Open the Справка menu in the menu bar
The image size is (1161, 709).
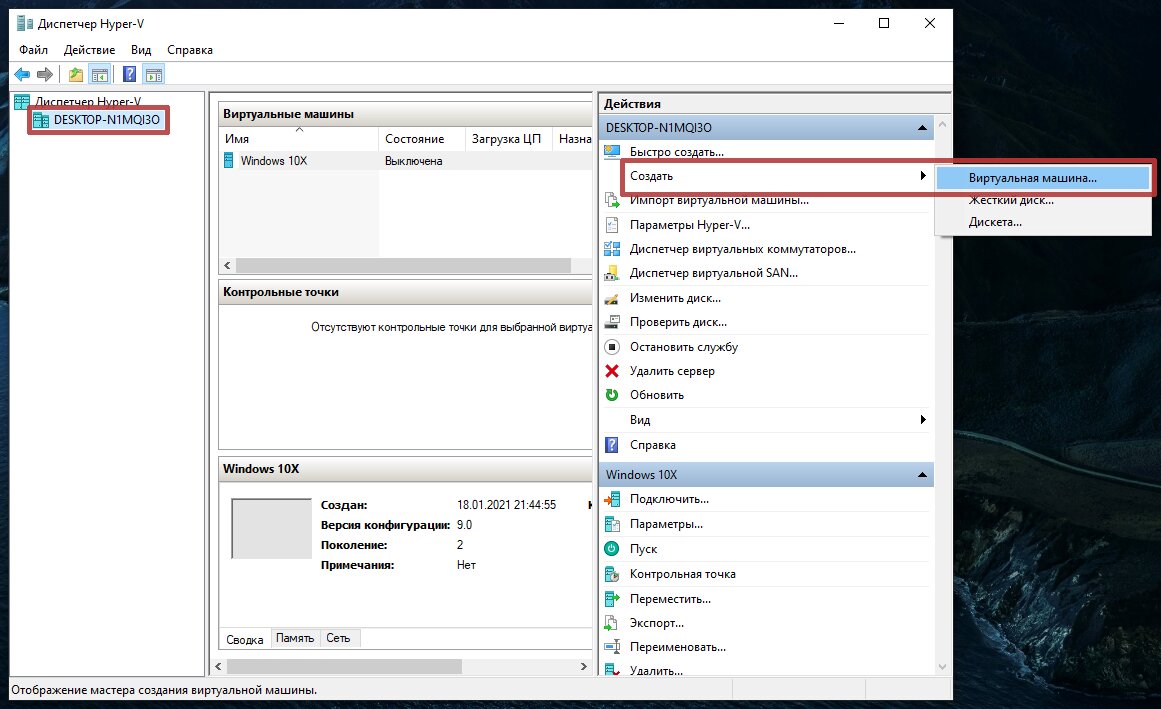(190, 50)
